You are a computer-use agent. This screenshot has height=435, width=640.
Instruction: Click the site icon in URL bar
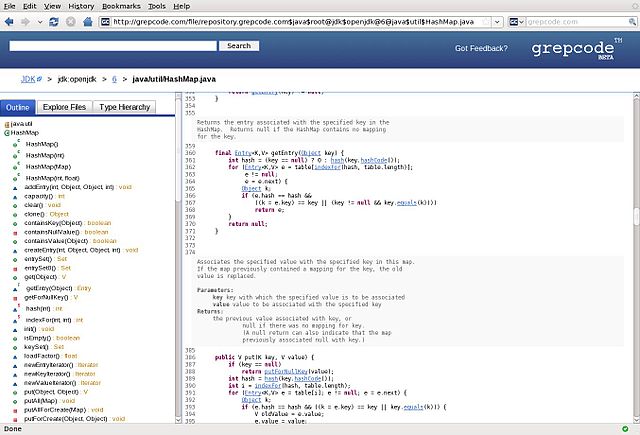(106, 20)
